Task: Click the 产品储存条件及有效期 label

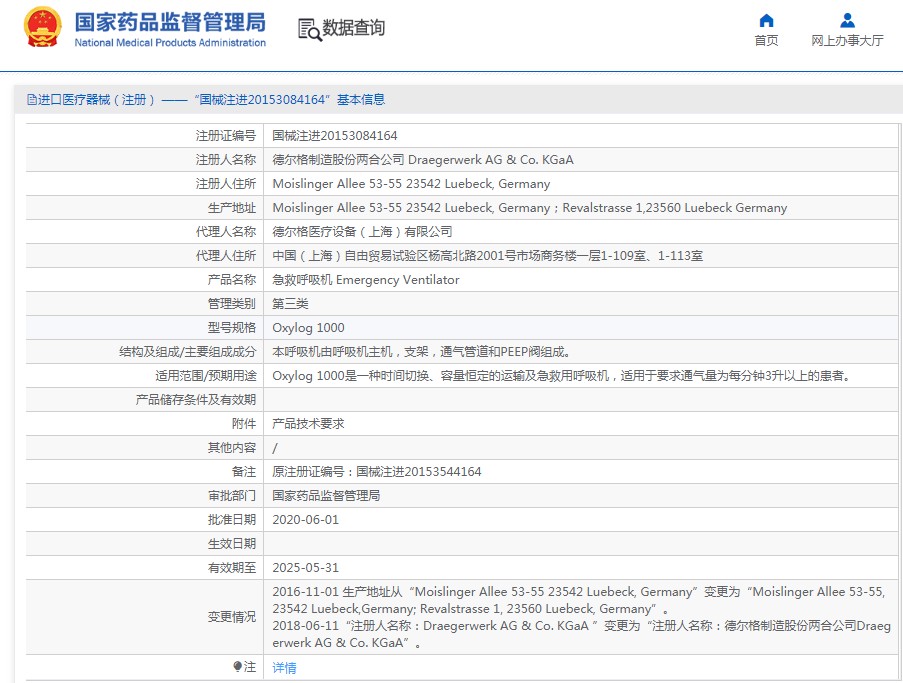Action: pyautogui.click(x=196, y=400)
